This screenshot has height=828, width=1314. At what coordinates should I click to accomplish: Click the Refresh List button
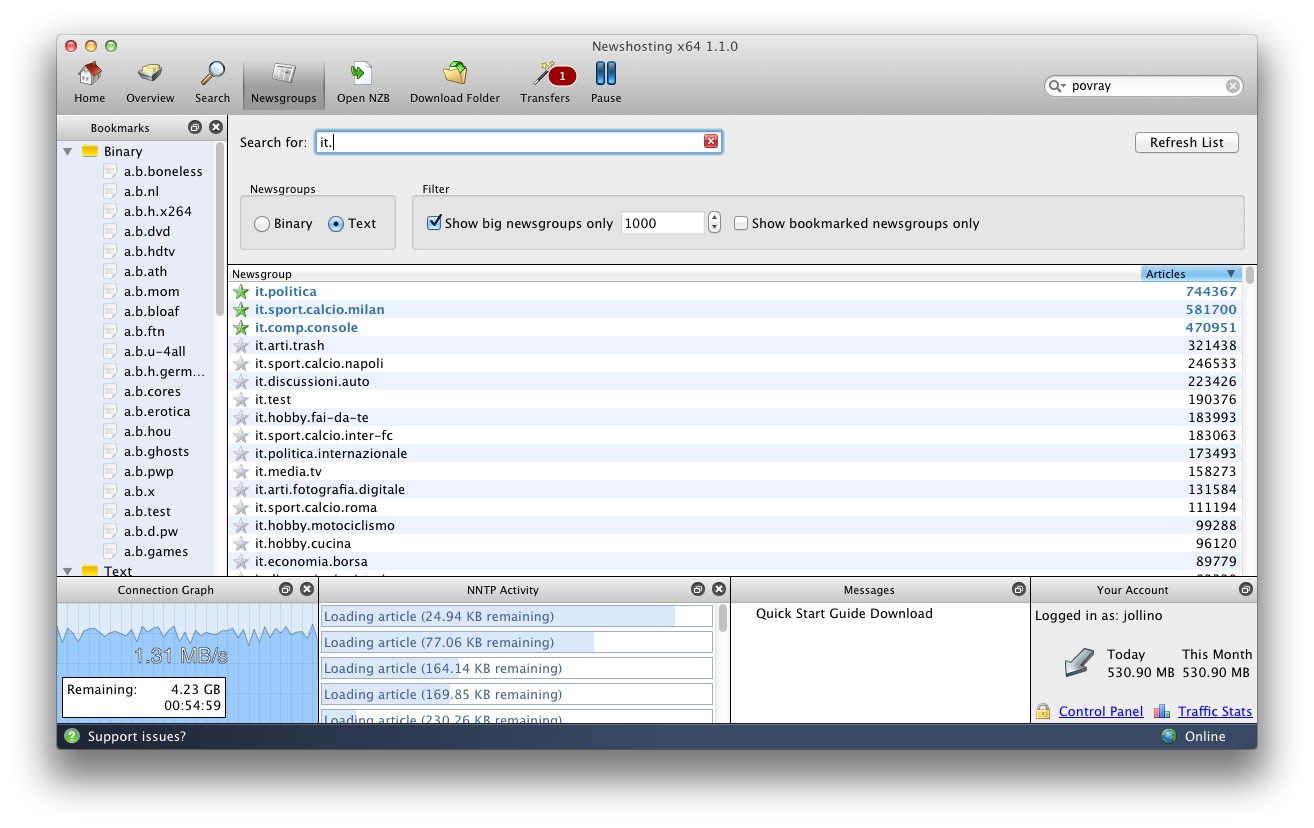(1187, 142)
